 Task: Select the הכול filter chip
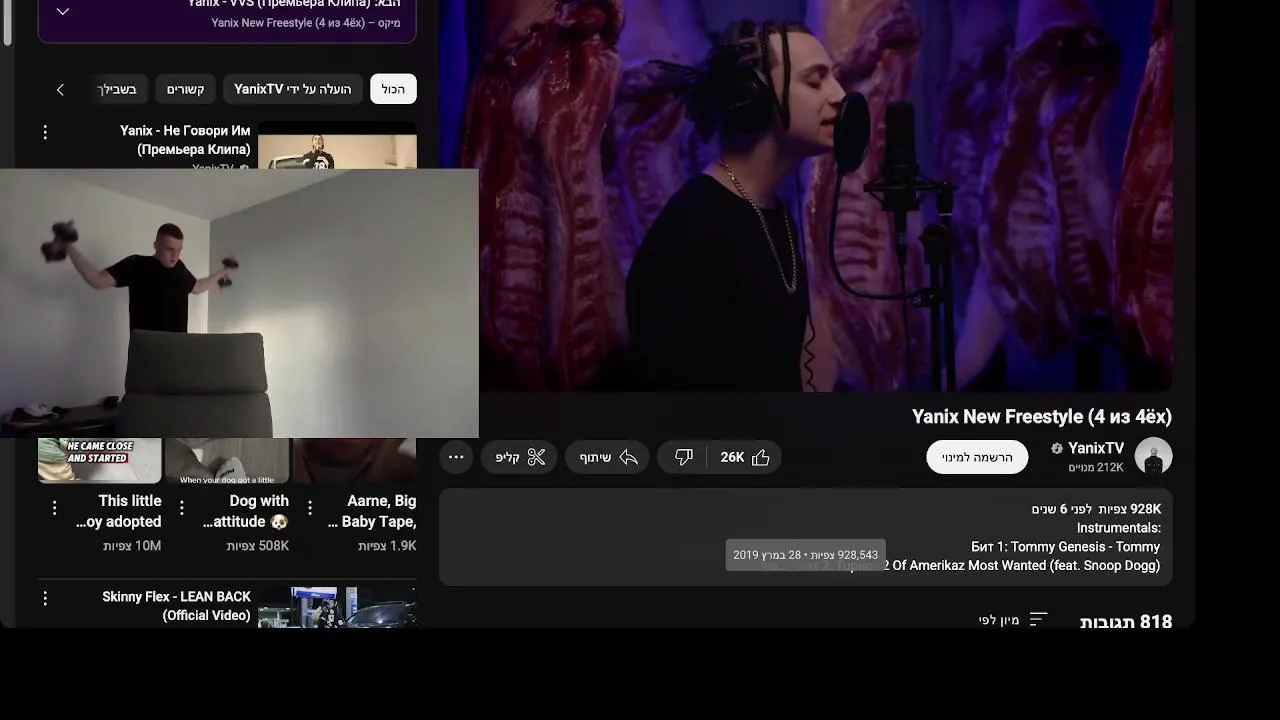click(x=393, y=89)
